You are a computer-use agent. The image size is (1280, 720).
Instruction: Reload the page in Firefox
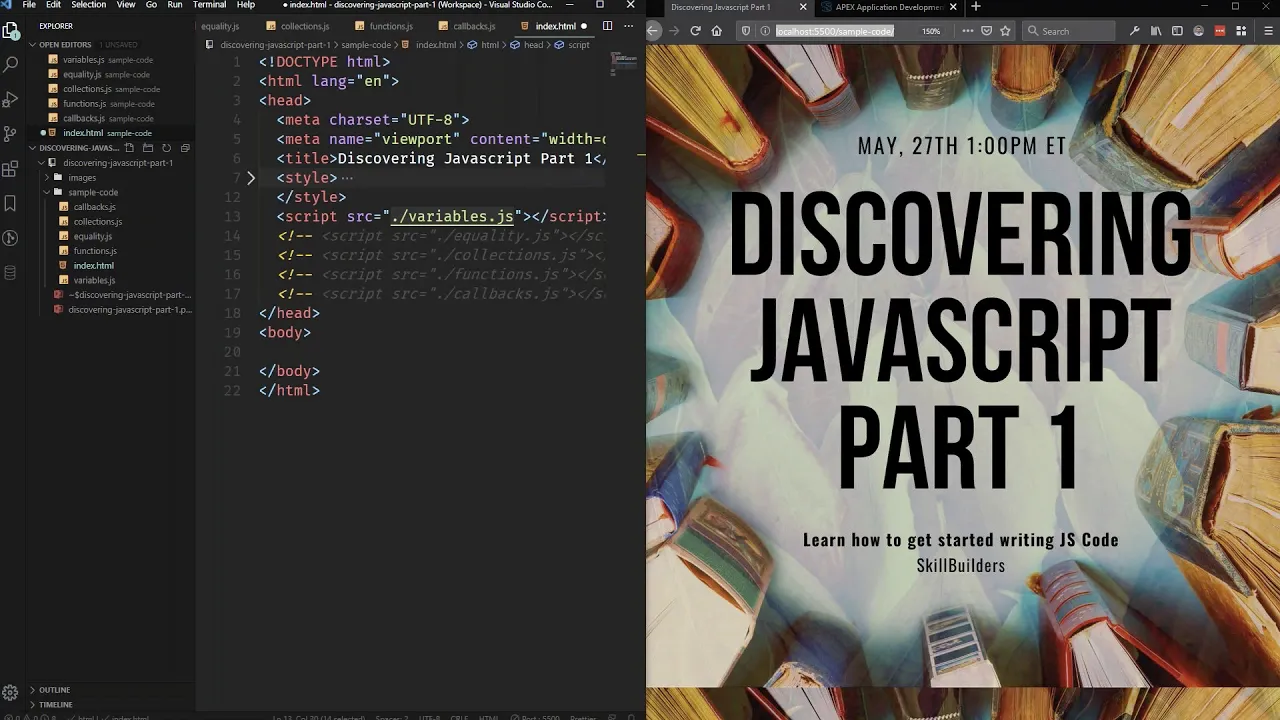point(695,31)
